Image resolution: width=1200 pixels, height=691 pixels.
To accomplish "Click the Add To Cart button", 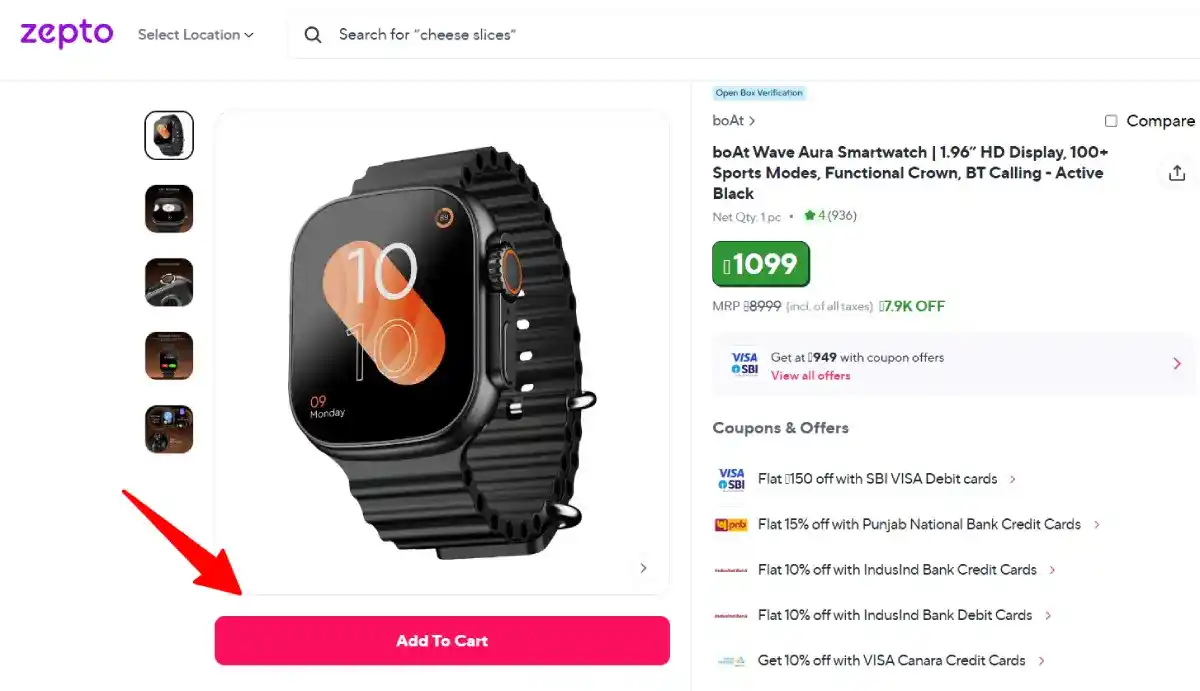I will [x=442, y=640].
